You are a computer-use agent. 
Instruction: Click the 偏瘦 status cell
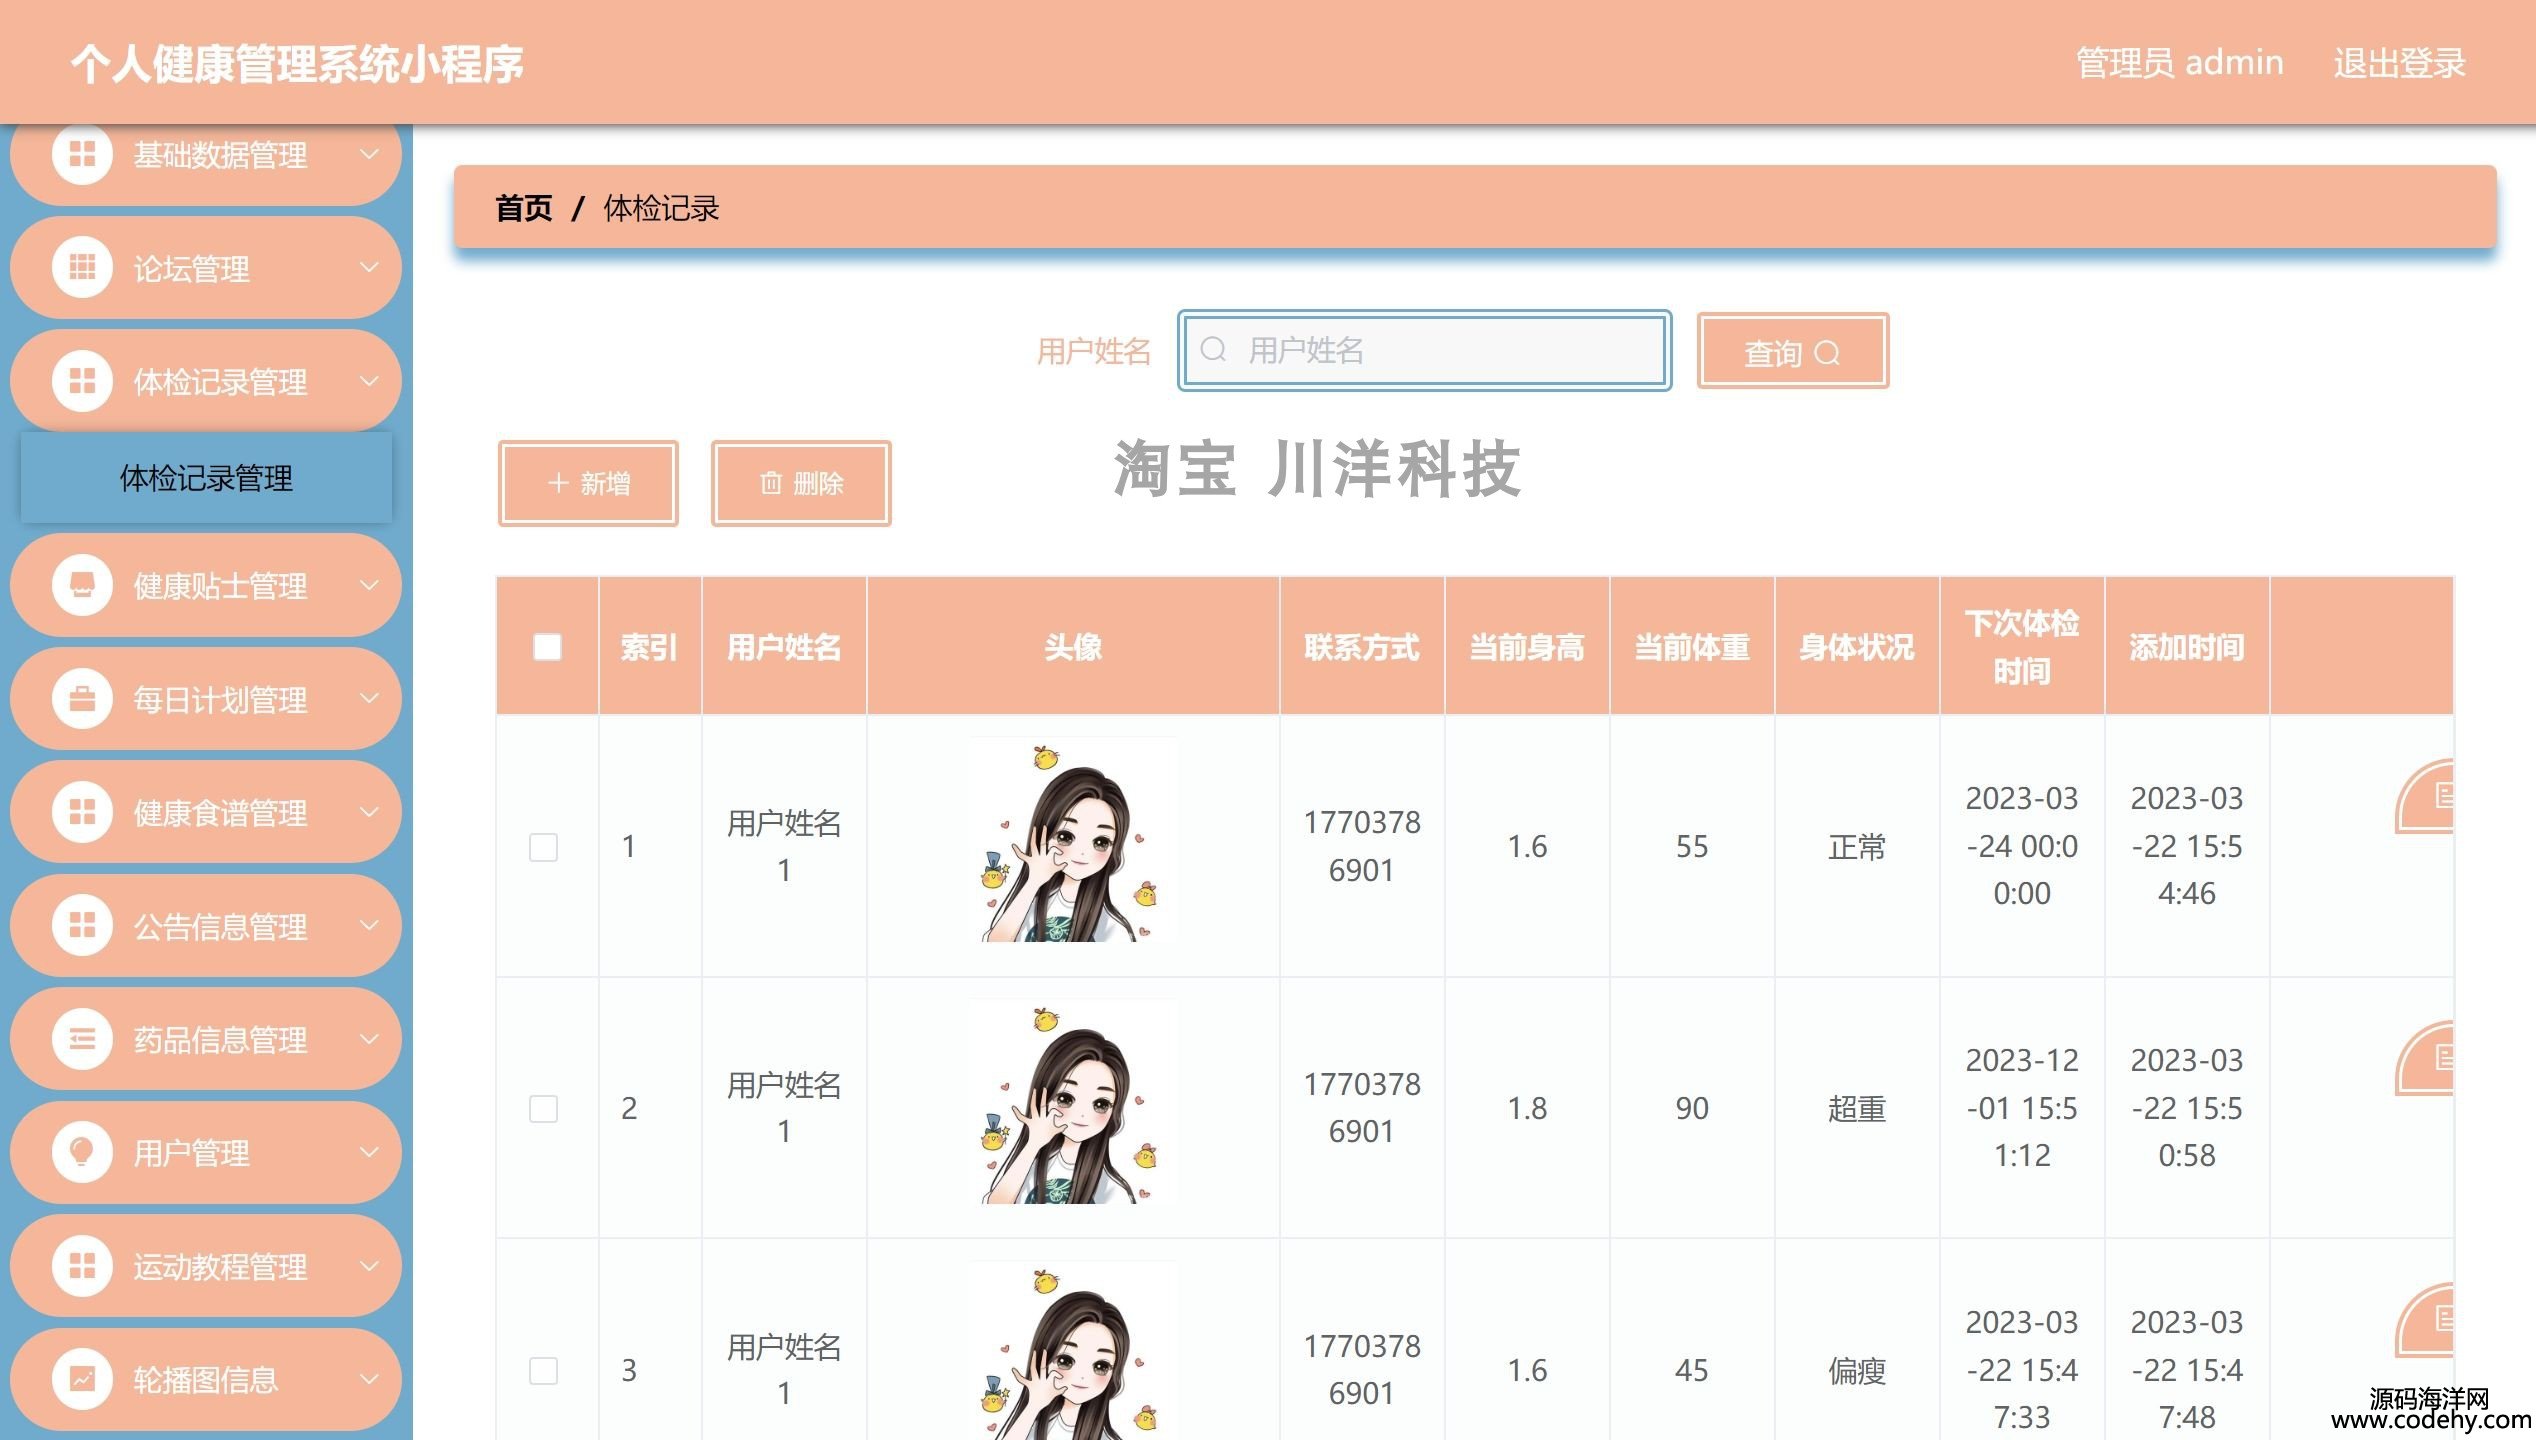click(x=1857, y=1370)
